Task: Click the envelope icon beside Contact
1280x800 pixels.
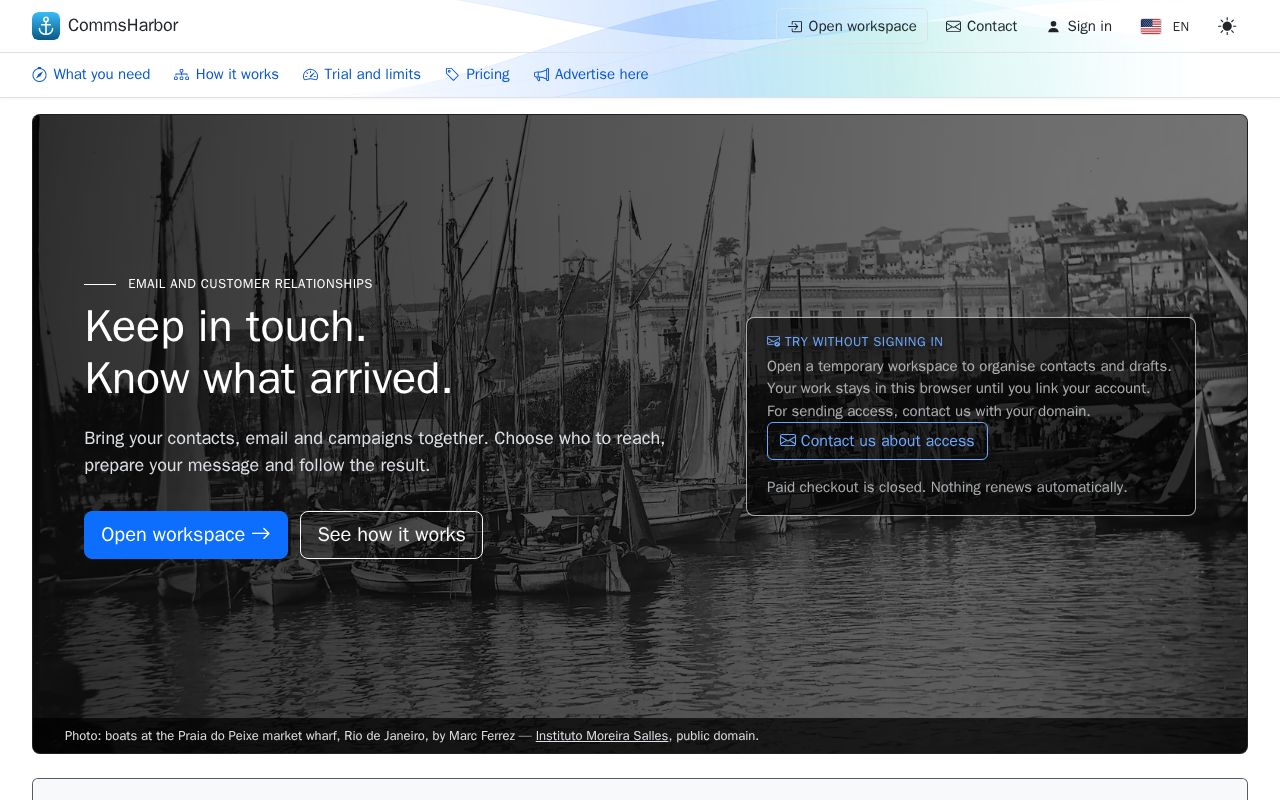Action: pyautogui.click(x=953, y=27)
